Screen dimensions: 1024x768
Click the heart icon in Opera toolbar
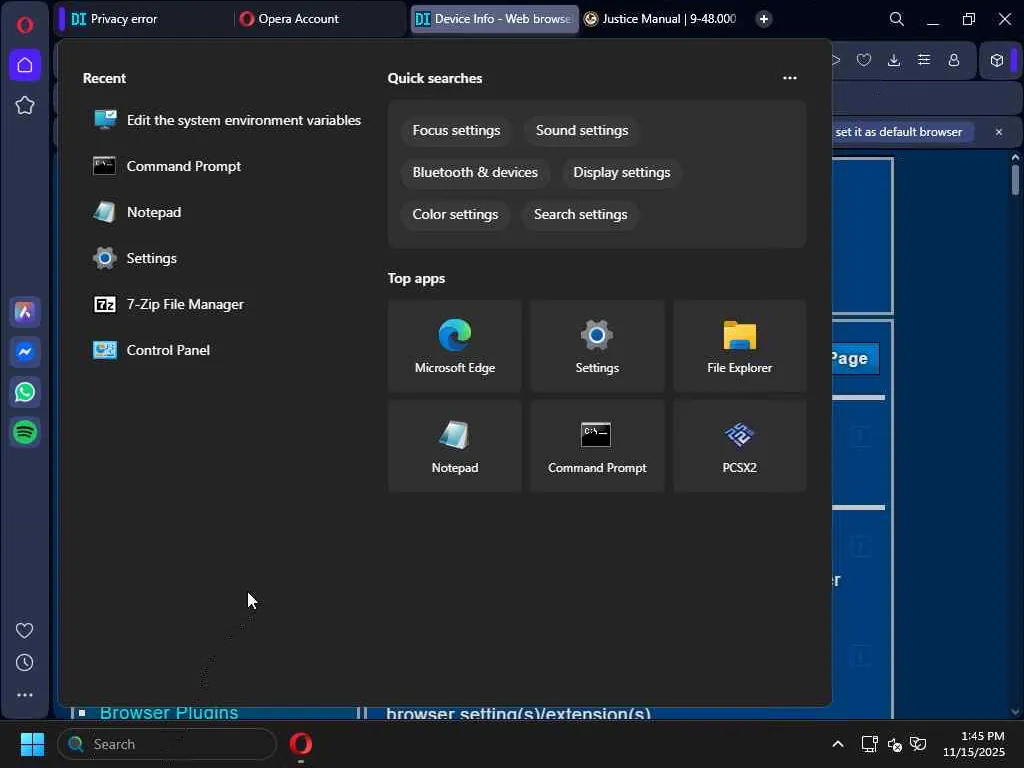pos(863,60)
